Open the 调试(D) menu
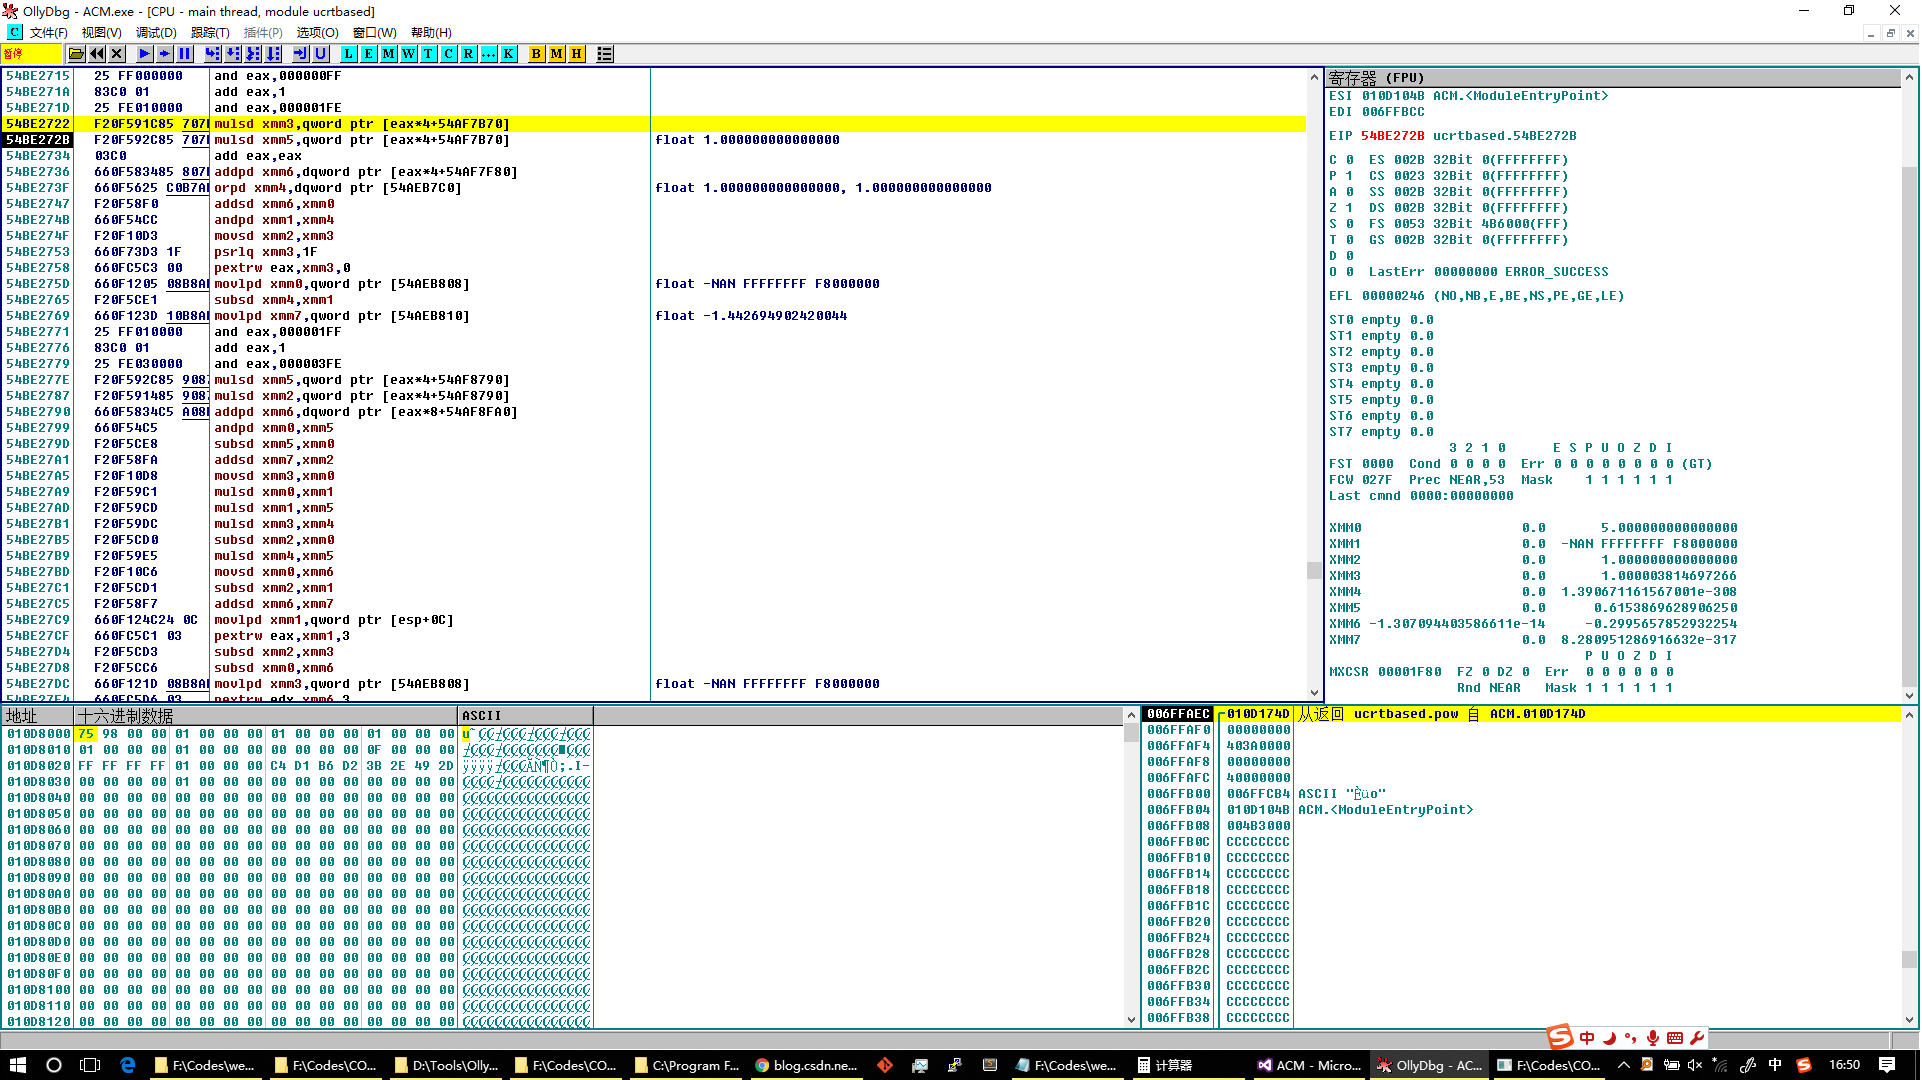Viewport: 1922px width, 1080px height. (156, 33)
